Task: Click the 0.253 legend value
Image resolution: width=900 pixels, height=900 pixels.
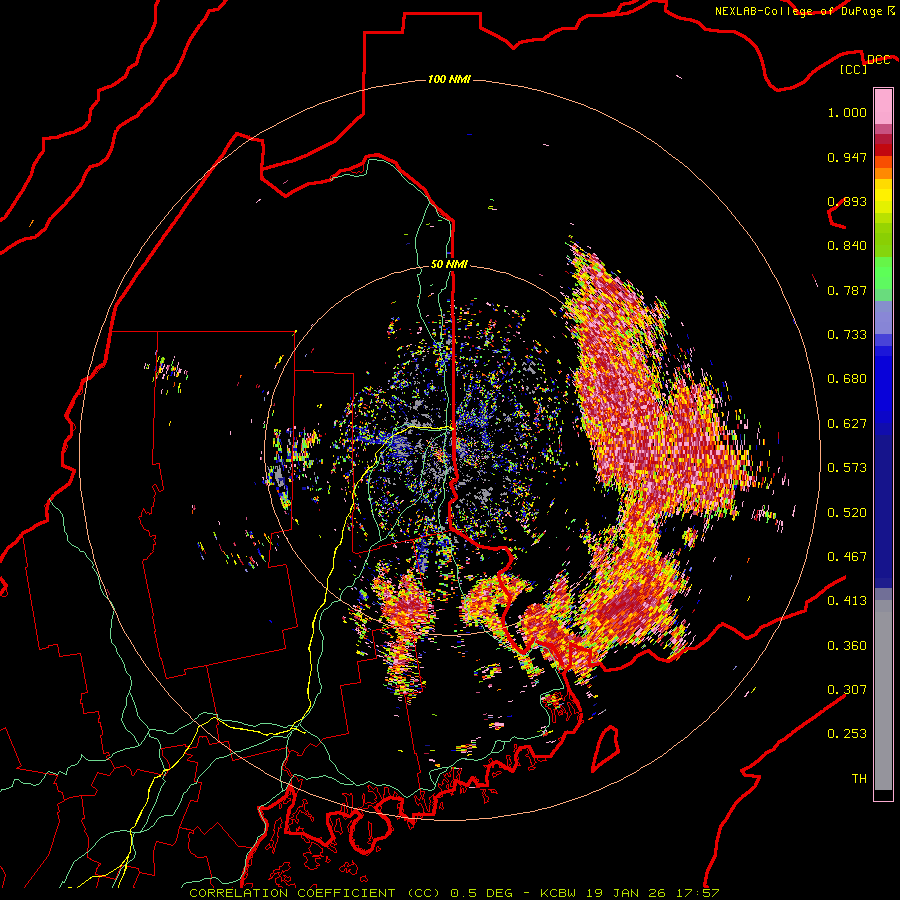Action: click(847, 734)
